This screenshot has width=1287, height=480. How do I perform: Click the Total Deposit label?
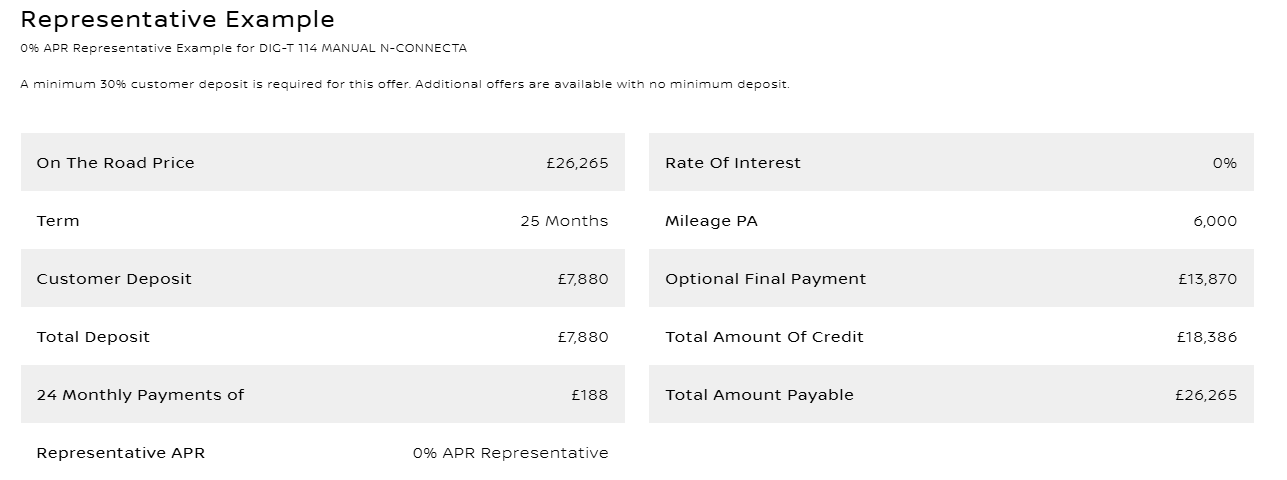coord(93,337)
